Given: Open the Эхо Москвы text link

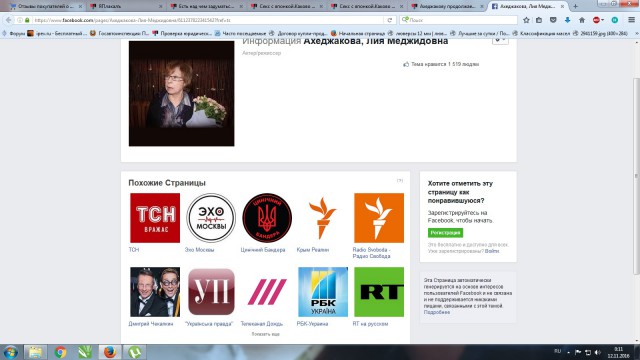Looking at the screenshot, I should coord(199,249).
